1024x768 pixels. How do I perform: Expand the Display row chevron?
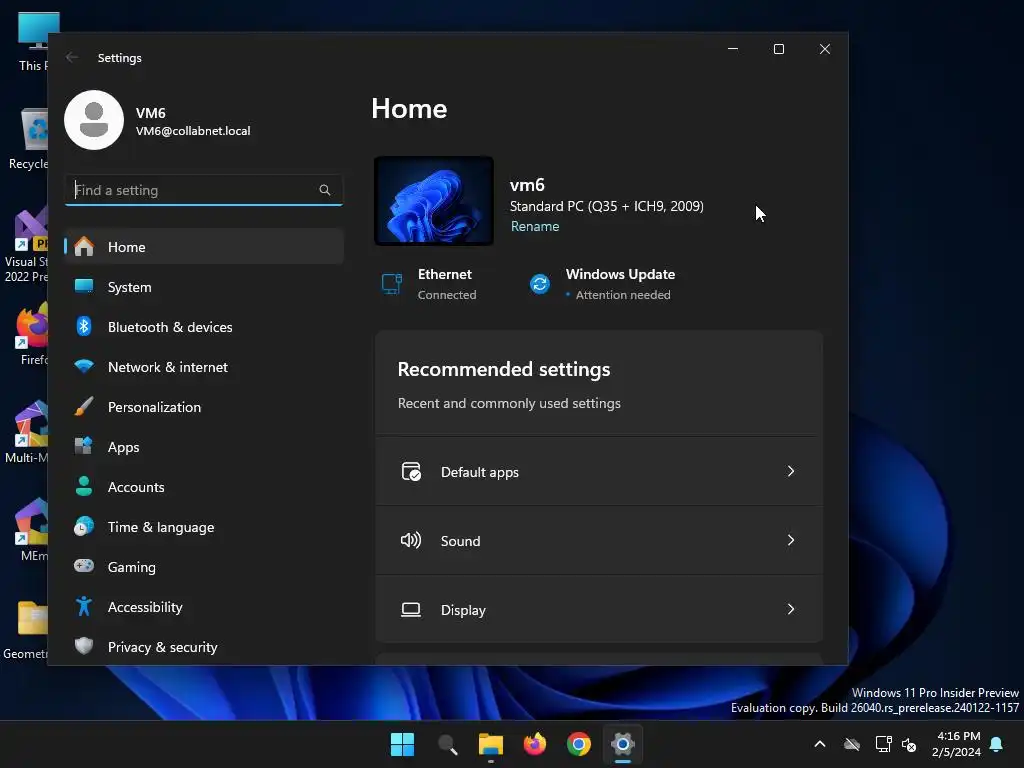(791, 609)
